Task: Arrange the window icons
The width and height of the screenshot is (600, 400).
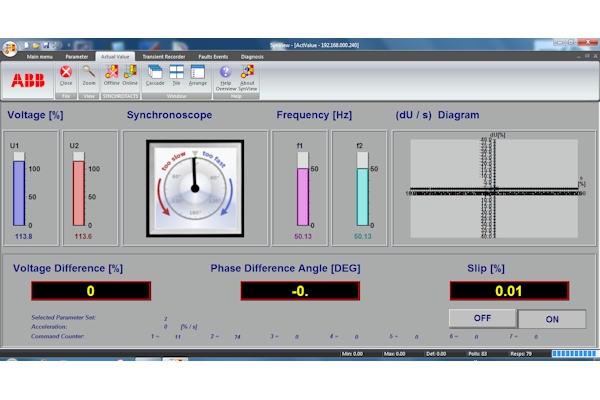Action: click(197, 74)
